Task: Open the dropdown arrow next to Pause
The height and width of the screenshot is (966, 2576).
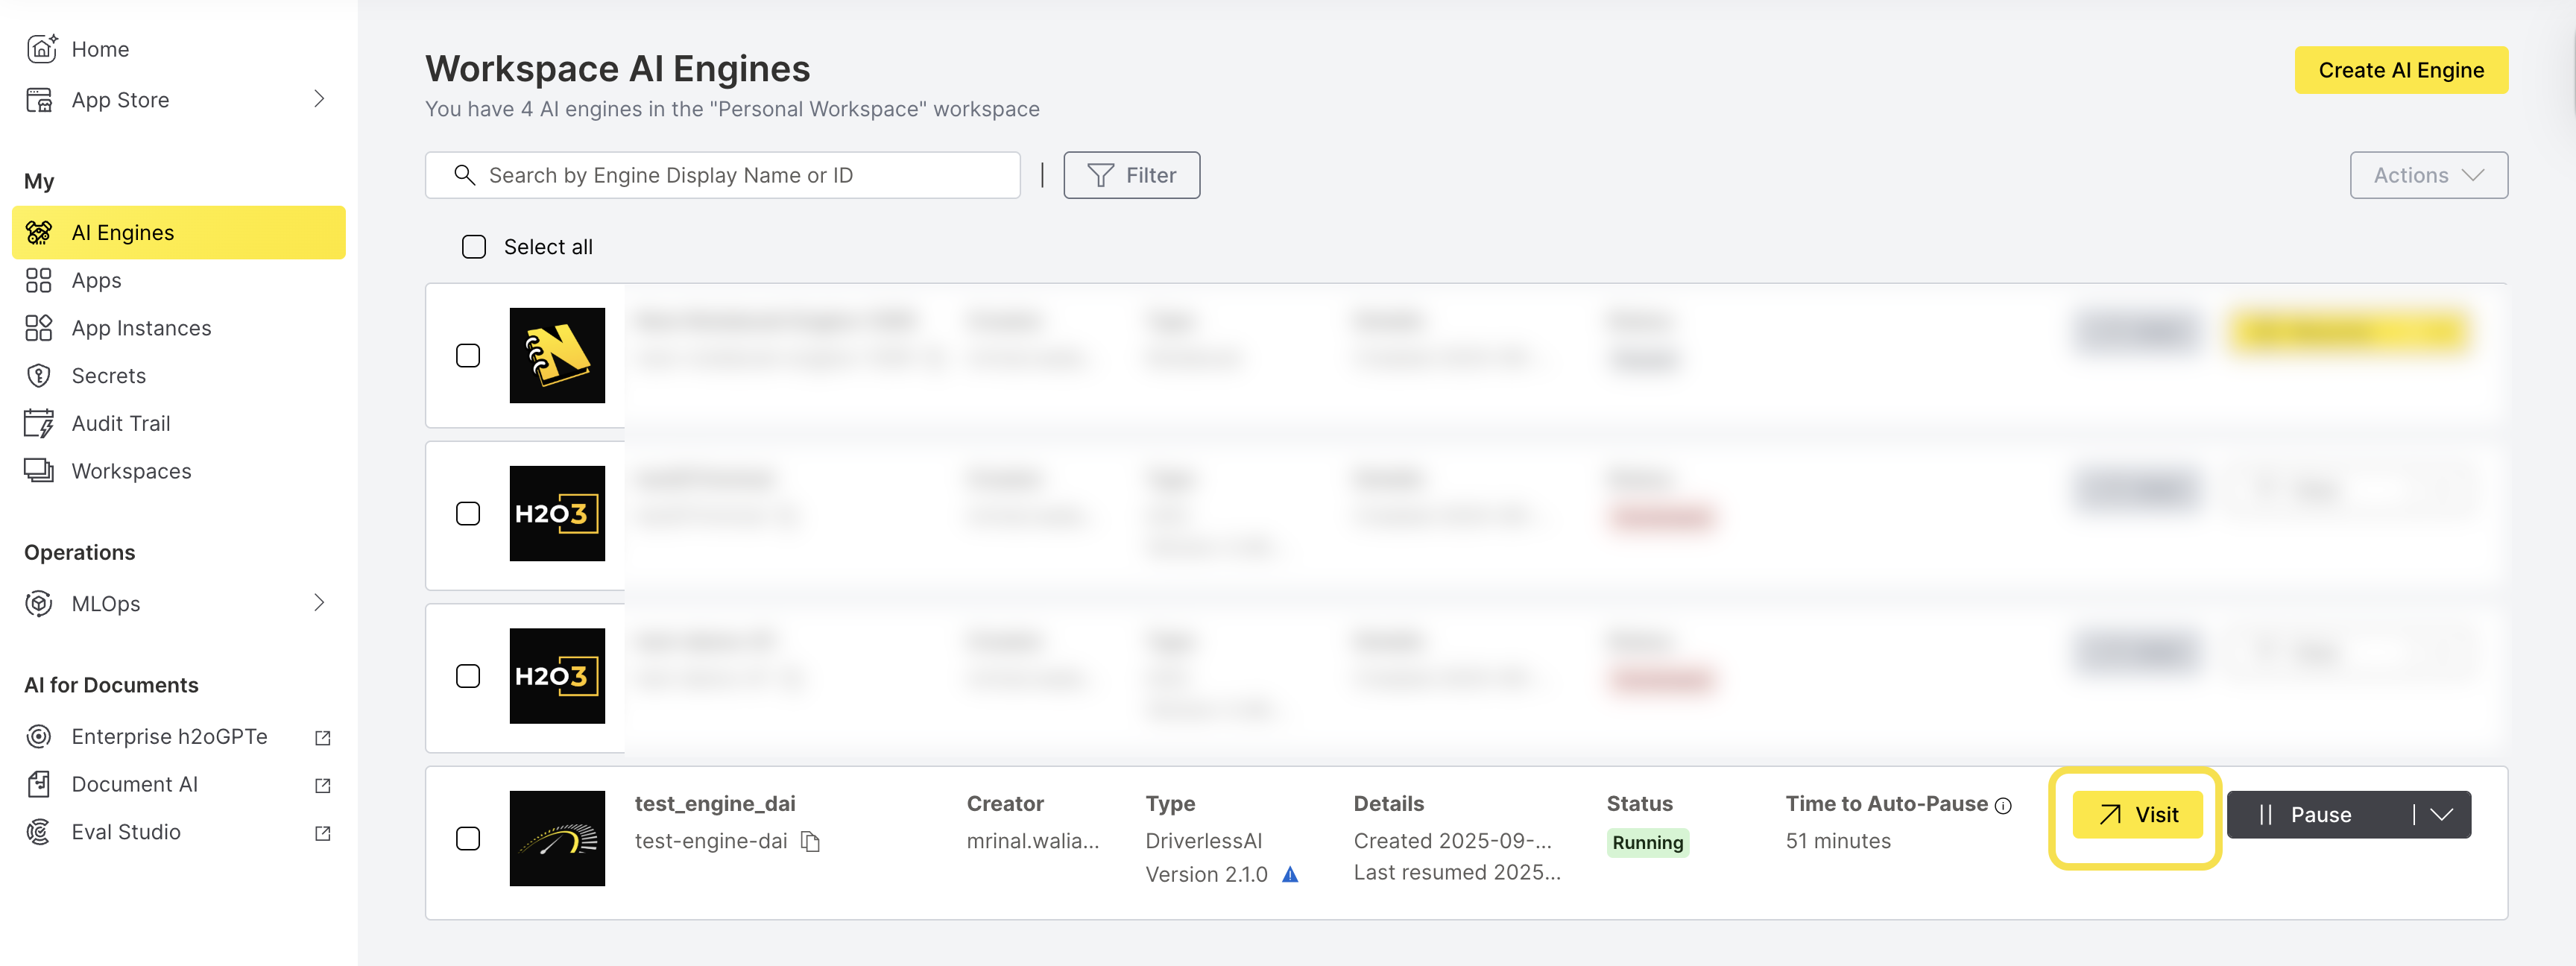Action: [2442, 815]
